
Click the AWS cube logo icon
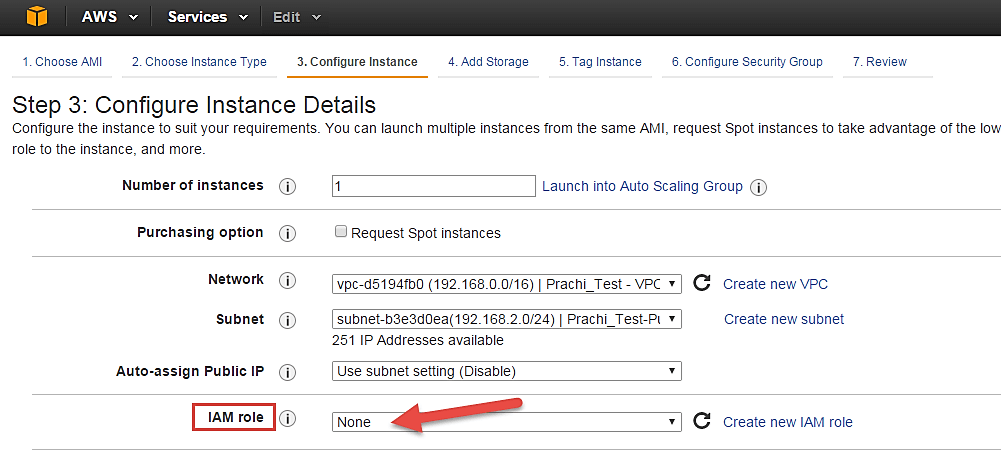click(x=36, y=17)
